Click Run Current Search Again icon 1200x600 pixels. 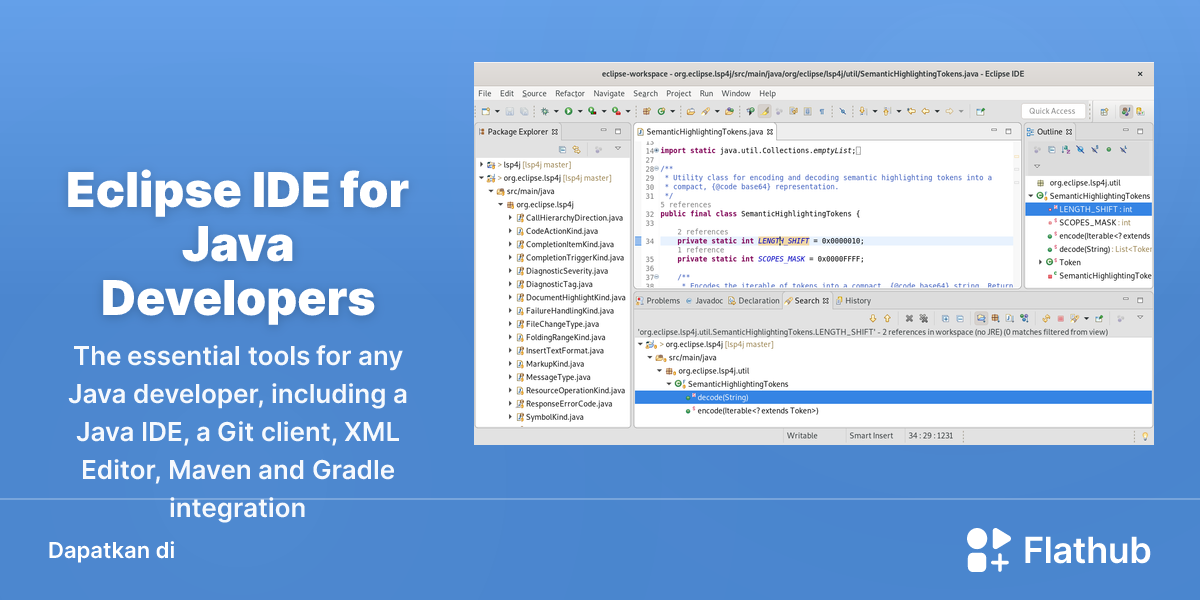tap(1046, 319)
